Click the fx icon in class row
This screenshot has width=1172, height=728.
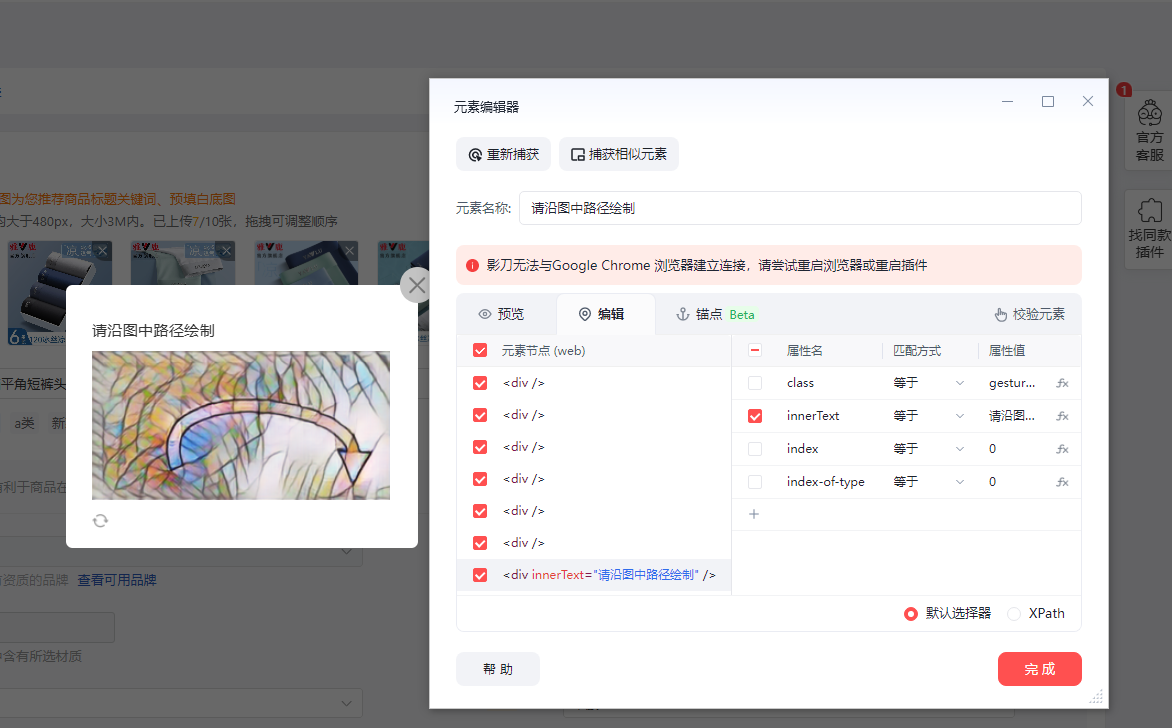[1062, 383]
